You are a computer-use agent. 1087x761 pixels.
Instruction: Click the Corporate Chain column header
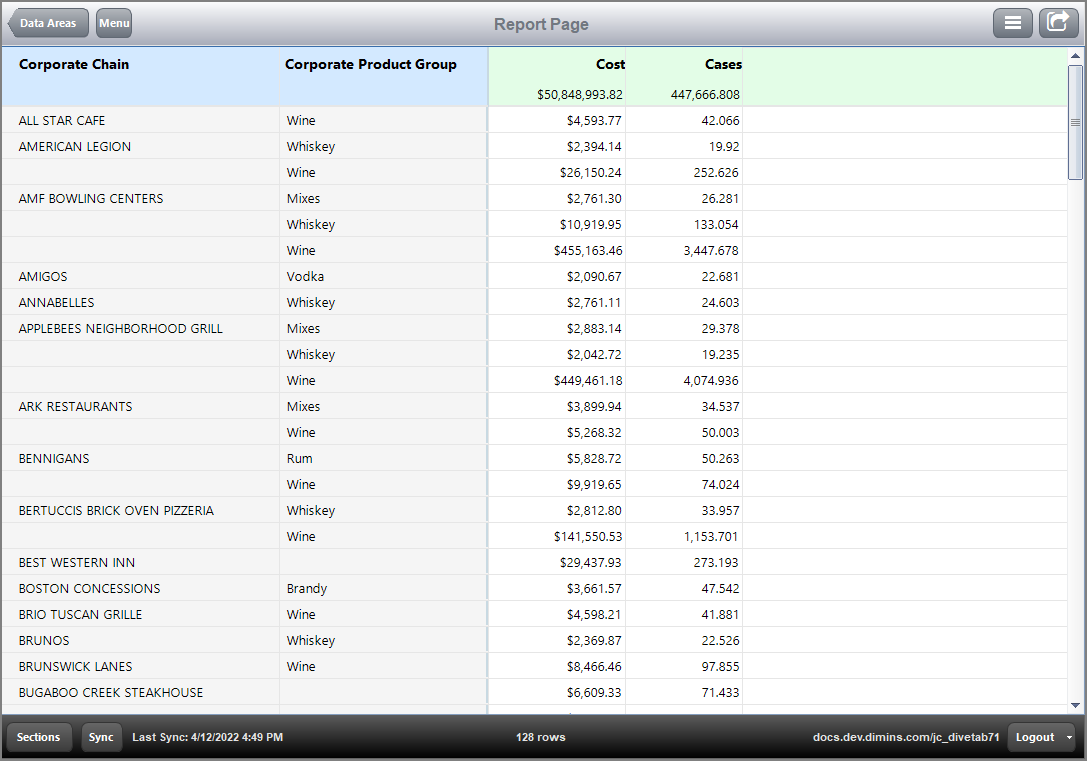point(74,64)
